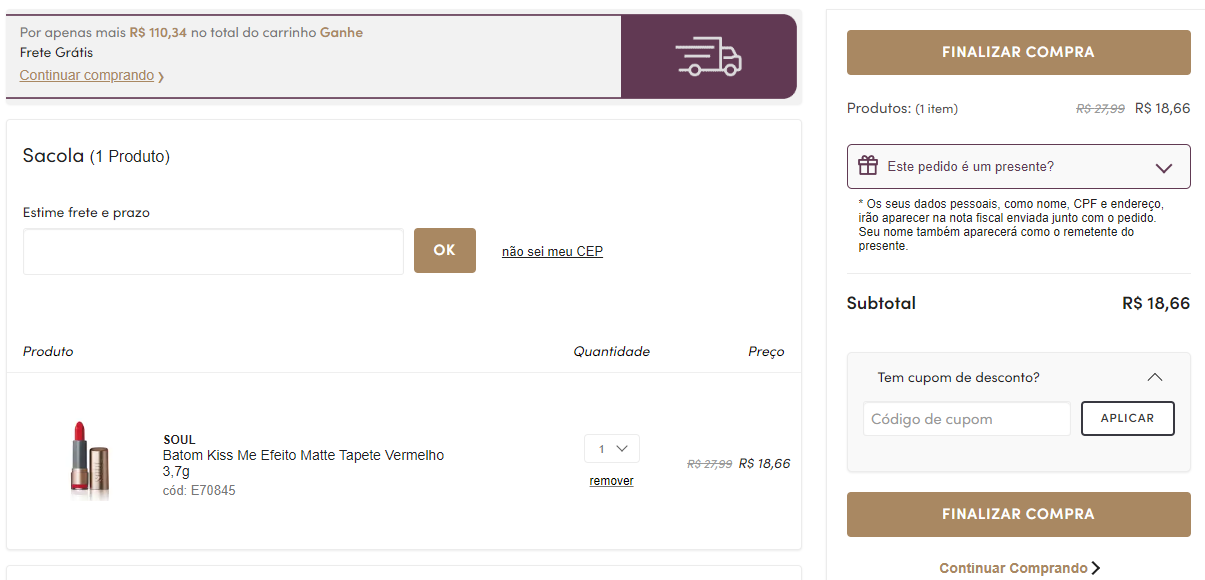Viewport: 1205px width, 580px height.
Task: Click the 'remover' link for the lipstick
Action: click(611, 481)
